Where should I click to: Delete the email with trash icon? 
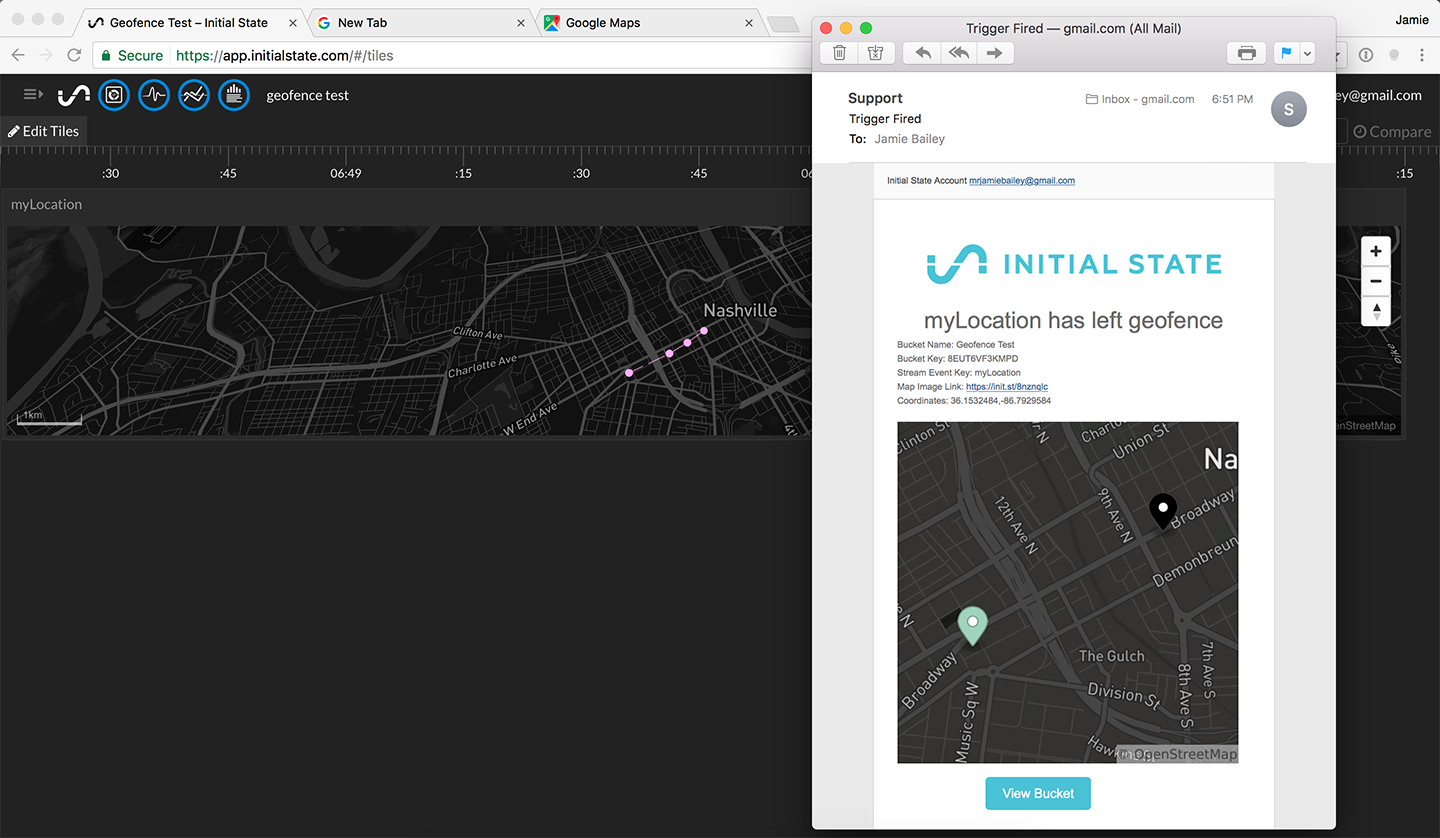click(840, 53)
